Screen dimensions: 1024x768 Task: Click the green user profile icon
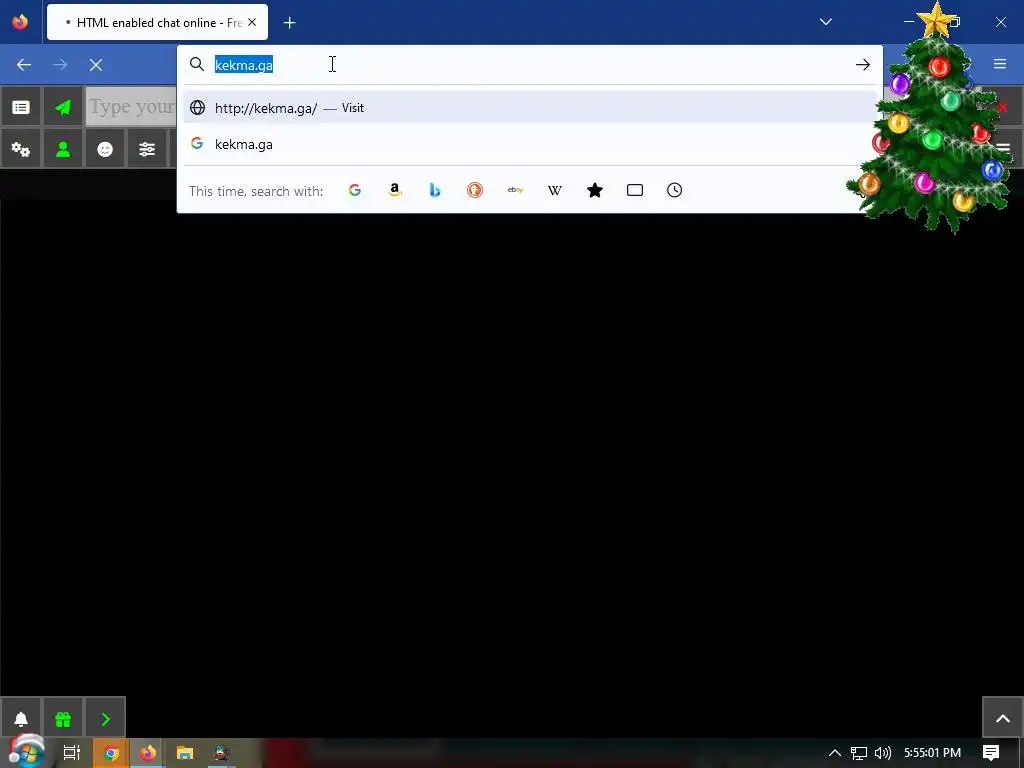[x=63, y=149]
